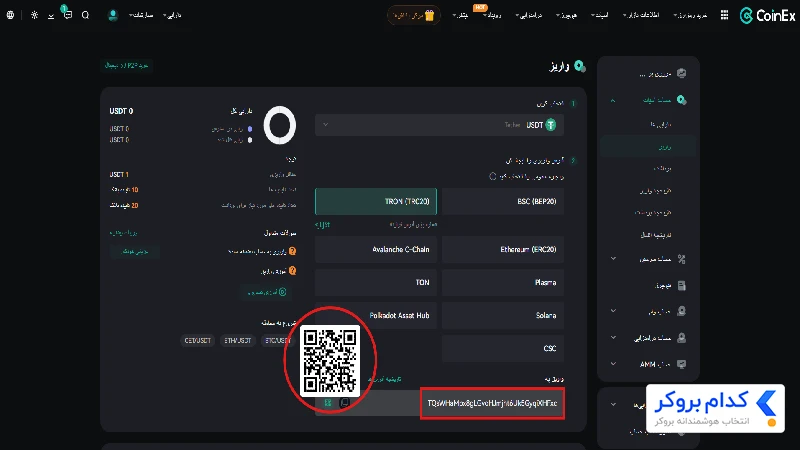Select the TON network
The image size is (800, 450).
tap(376, 283)
